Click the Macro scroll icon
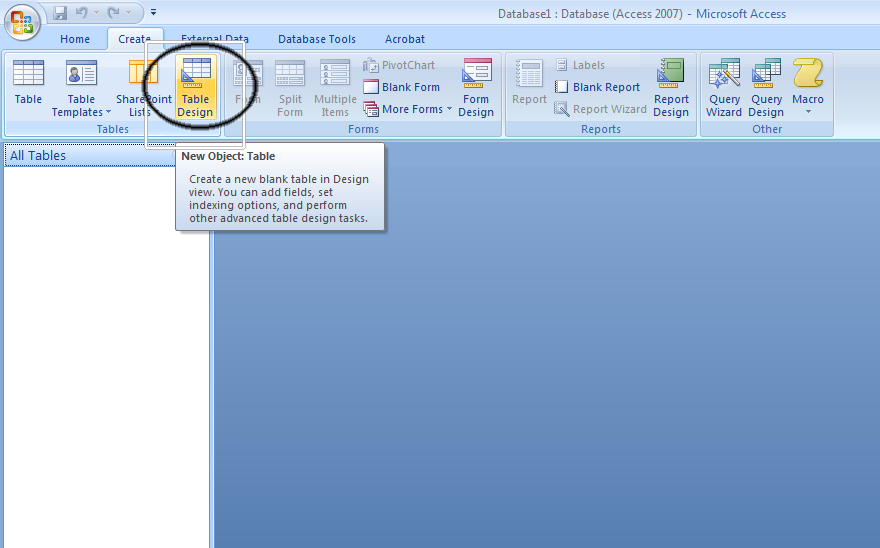The image size is (880, 548). (808, 73)
